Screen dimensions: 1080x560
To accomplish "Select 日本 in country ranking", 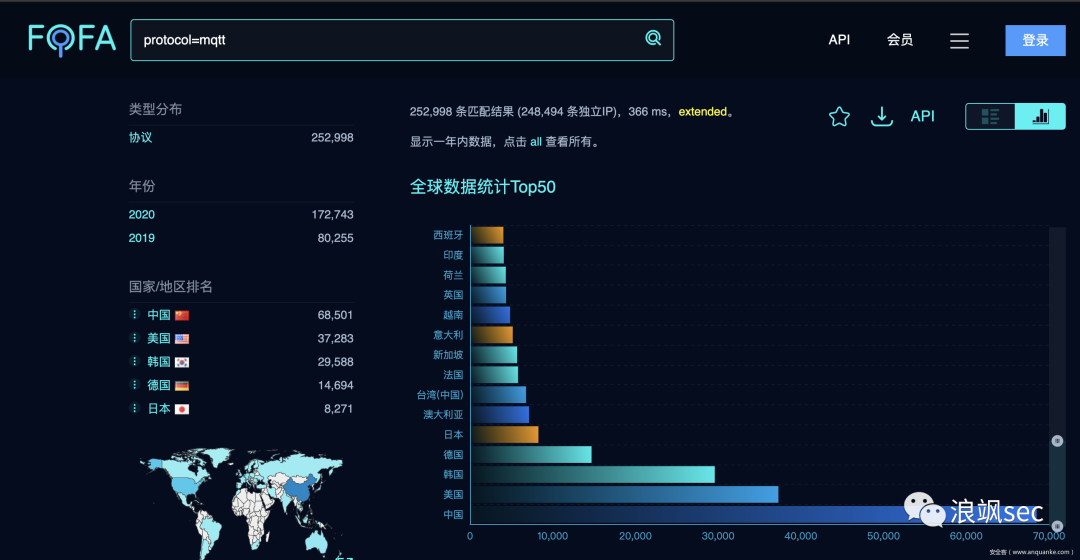I will pyautogui.click(x=158, y=408).
